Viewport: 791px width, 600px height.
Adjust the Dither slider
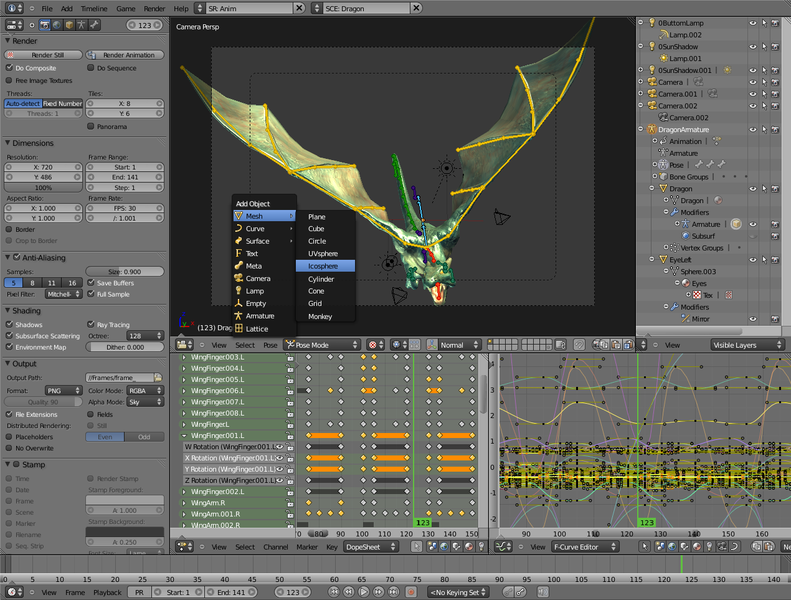(x=125, y=347)
